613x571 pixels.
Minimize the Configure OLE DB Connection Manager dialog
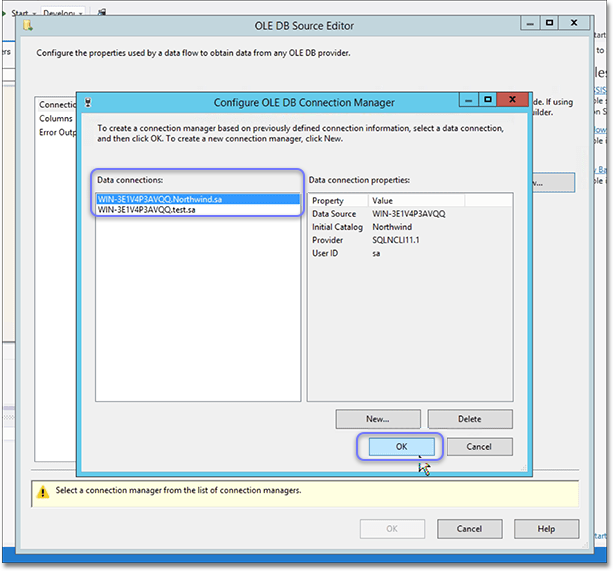(x=467, y=101)
